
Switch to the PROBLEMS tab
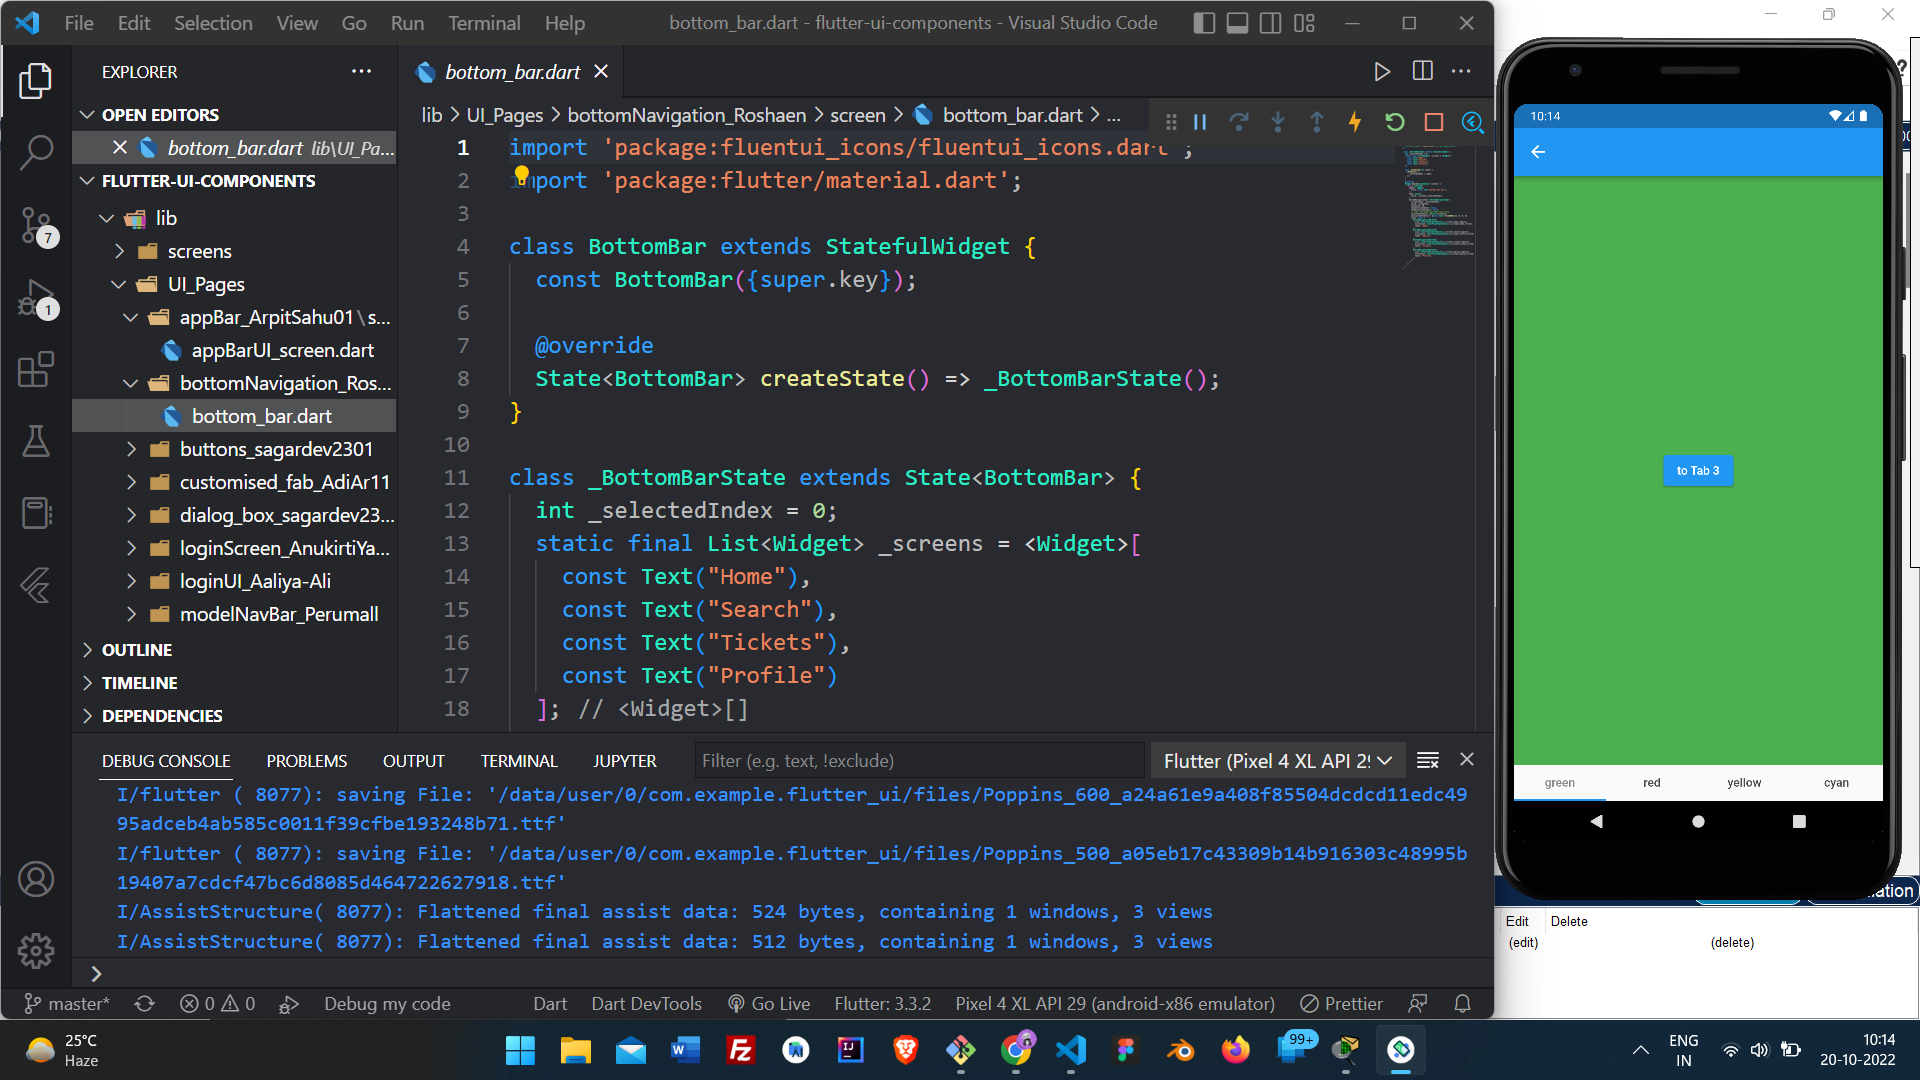click(306, 760)
